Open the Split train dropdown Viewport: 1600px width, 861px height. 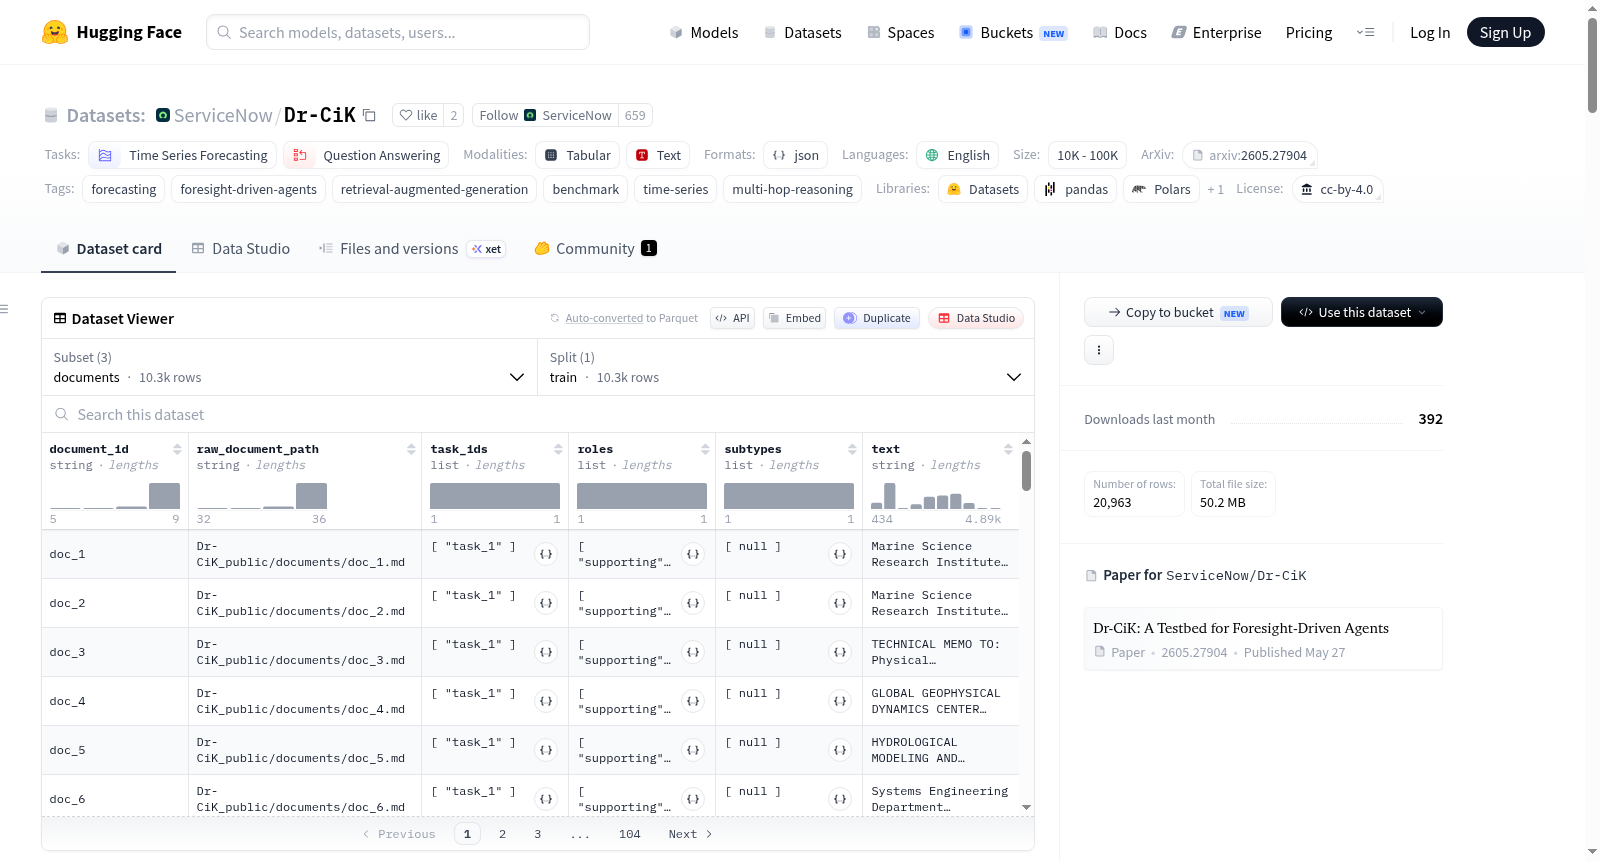click(x=786, y=367)
